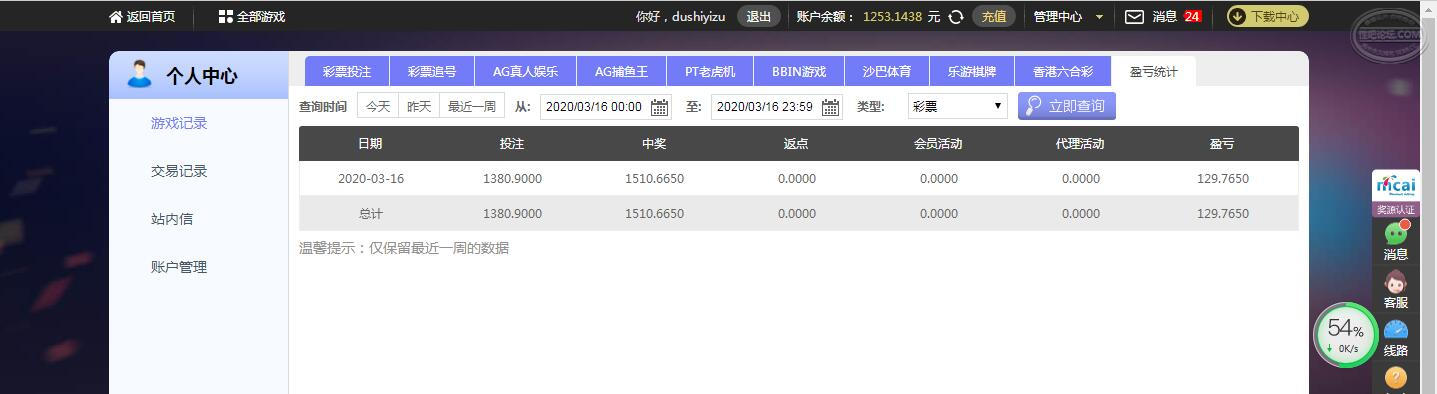Click the 返点 column header
1437x394 pixels.
coord(796,144)
